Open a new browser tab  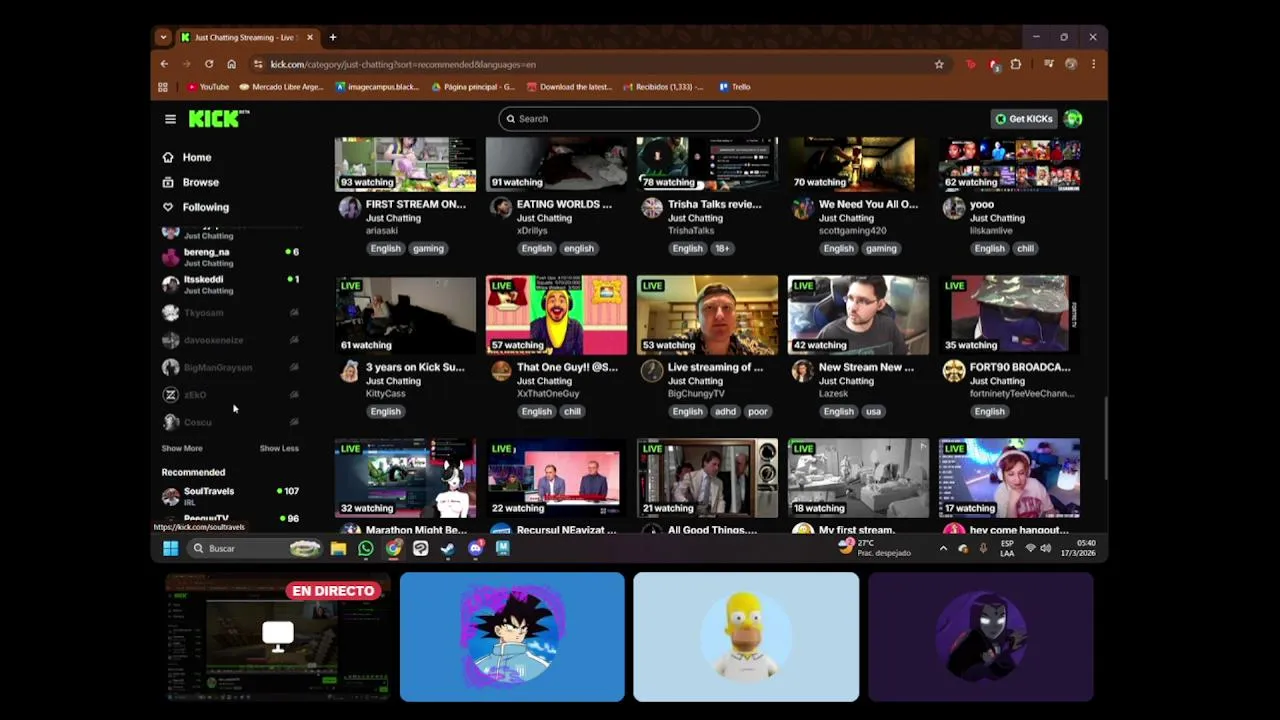pyautogui.click(x=333, y=37)
